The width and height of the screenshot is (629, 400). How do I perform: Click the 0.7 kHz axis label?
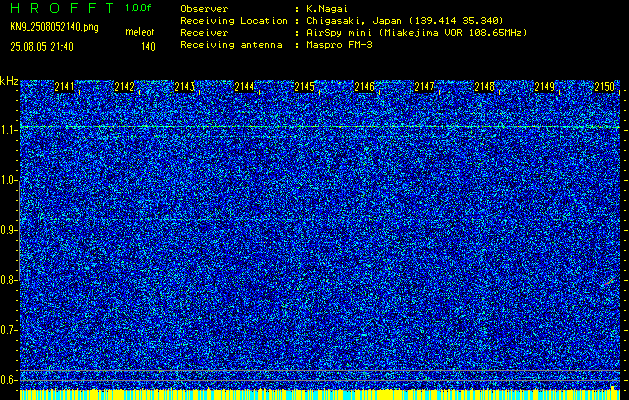(x=7, y=330)
